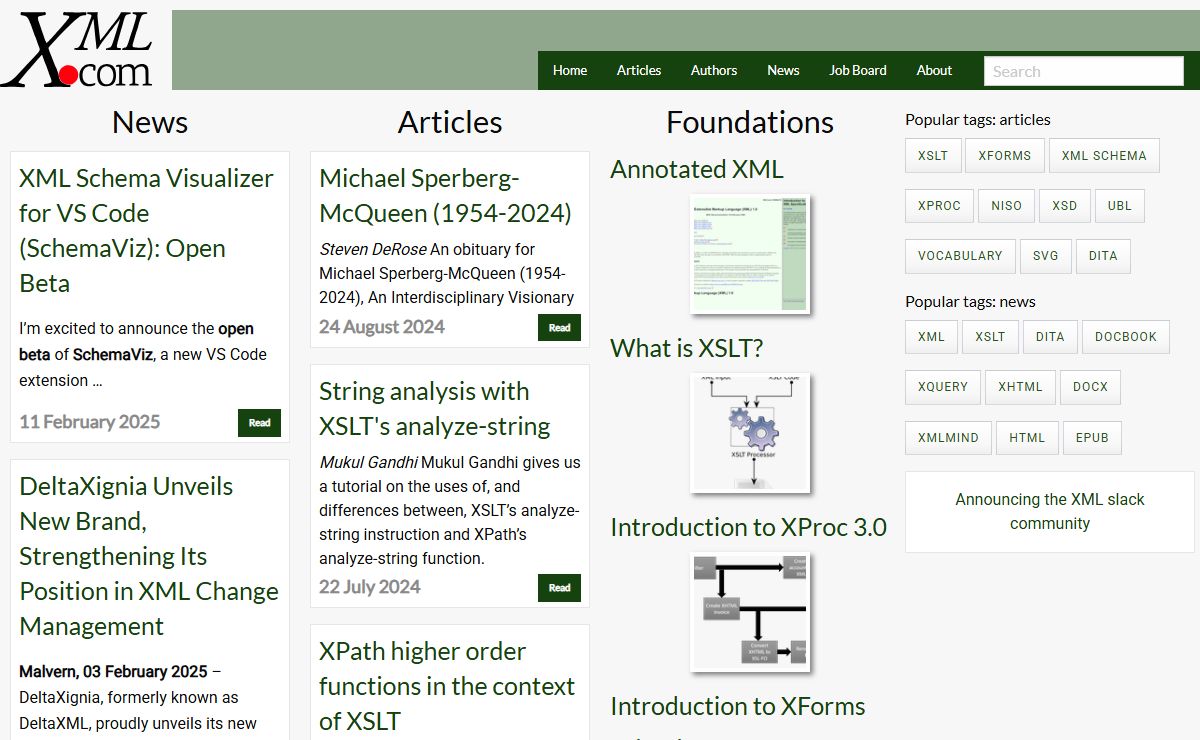Click author name Mukul Gandhi
The height and width of the screenshot is (740, 1200).
368,462
